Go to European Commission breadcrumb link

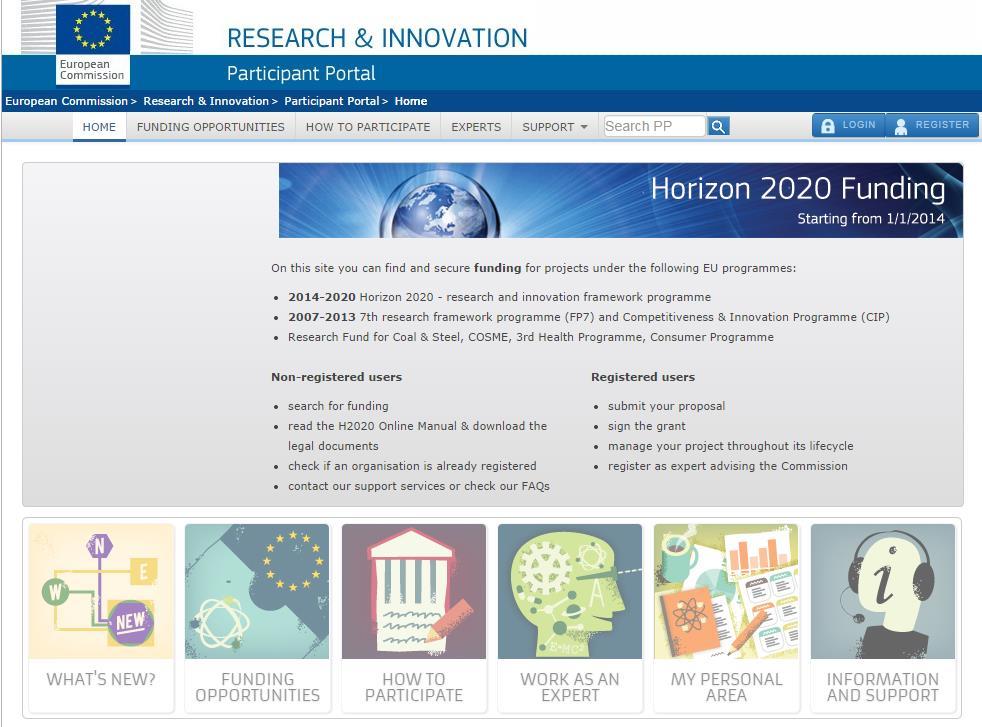point(66,101)
